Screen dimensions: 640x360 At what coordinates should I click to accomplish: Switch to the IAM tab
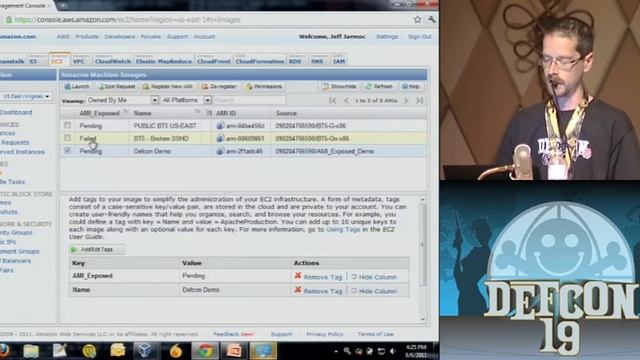click(339, 60)
